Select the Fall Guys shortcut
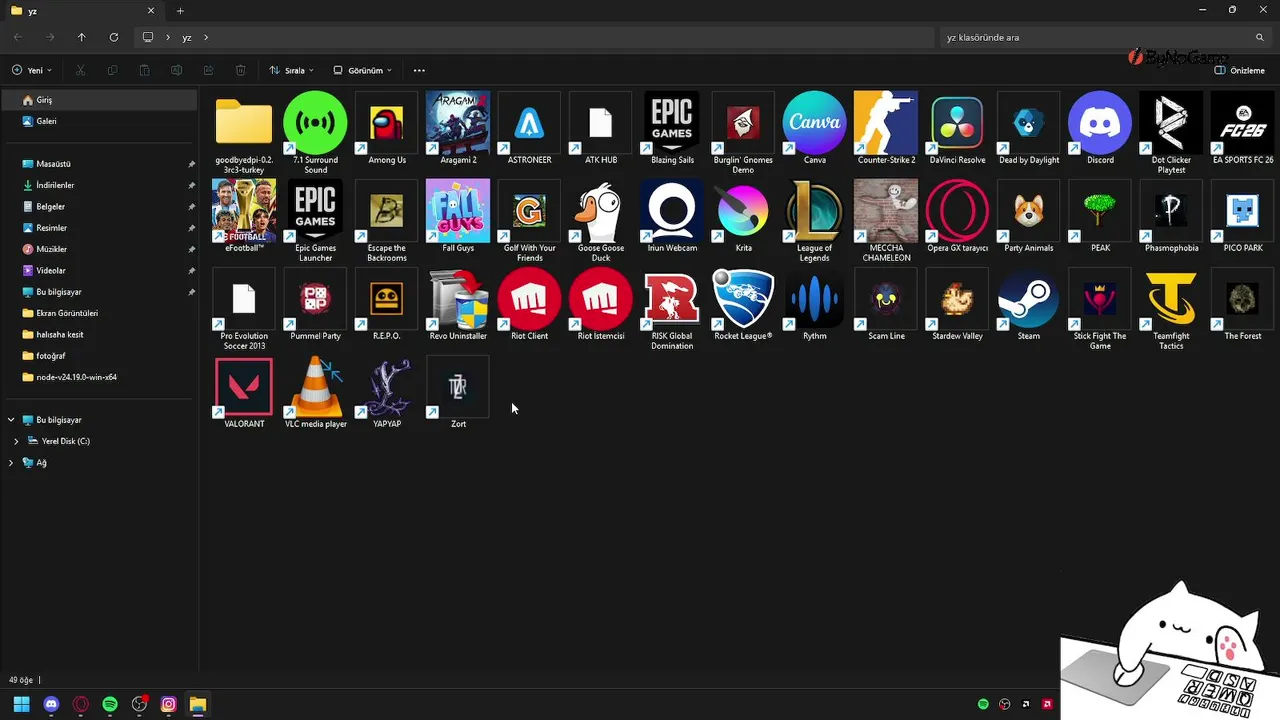The height and width of the screenshot is (720, 1280). [458, 217]
